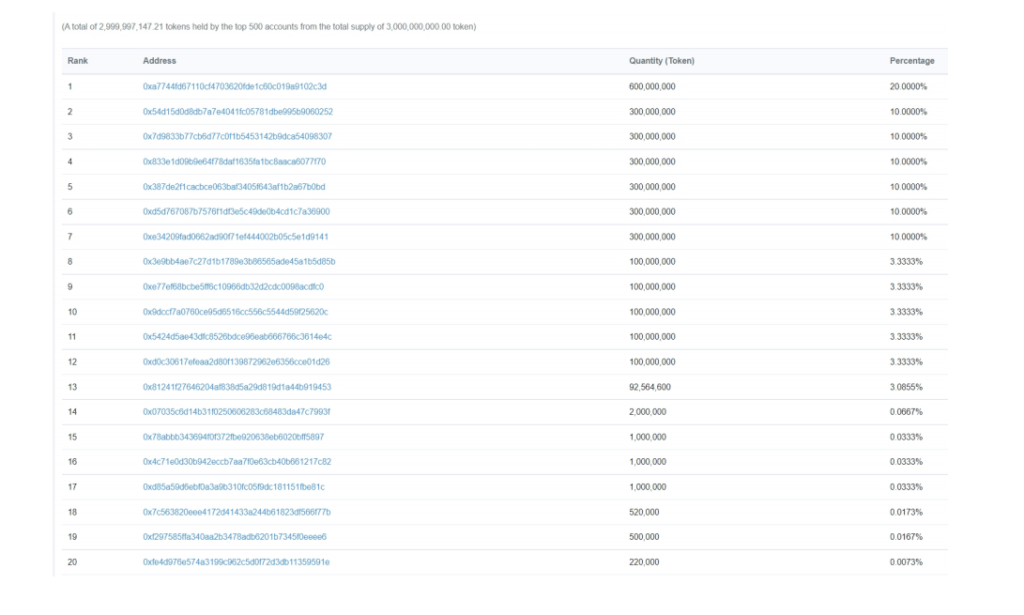Open rank 2 address 0x54d15d0d link
Screen dimensions: 1024x615
pos(238,112)
